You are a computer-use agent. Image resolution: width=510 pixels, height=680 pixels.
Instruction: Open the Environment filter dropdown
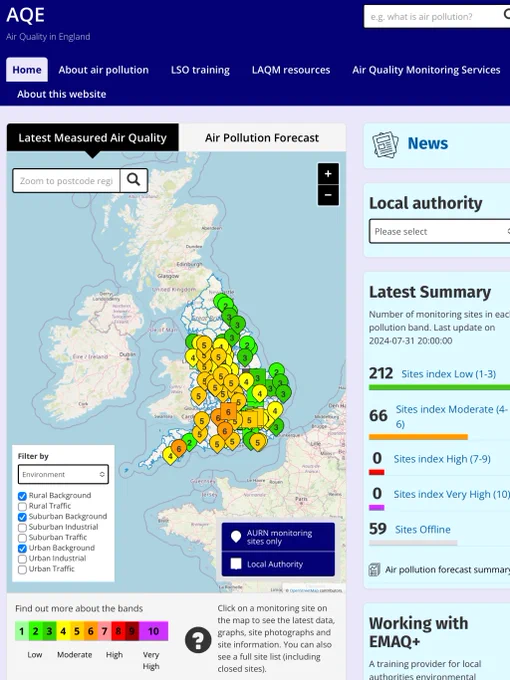(63, 474)
